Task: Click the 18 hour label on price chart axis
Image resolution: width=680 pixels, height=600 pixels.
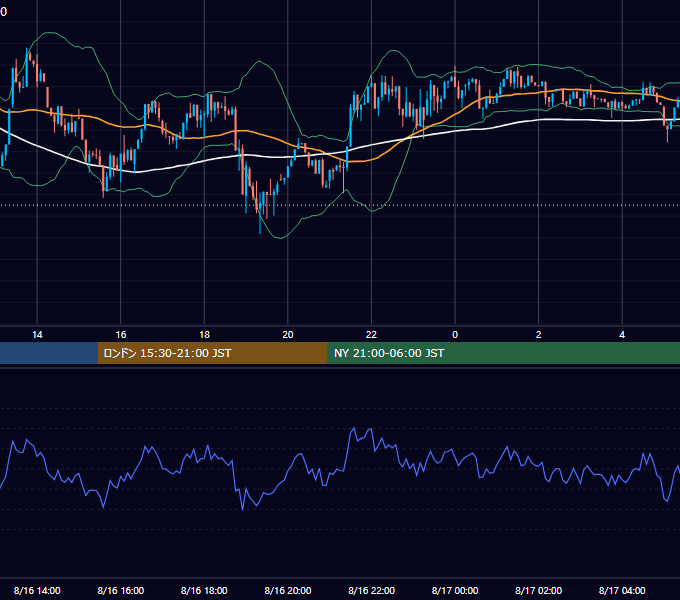Action: coord(204,335)
